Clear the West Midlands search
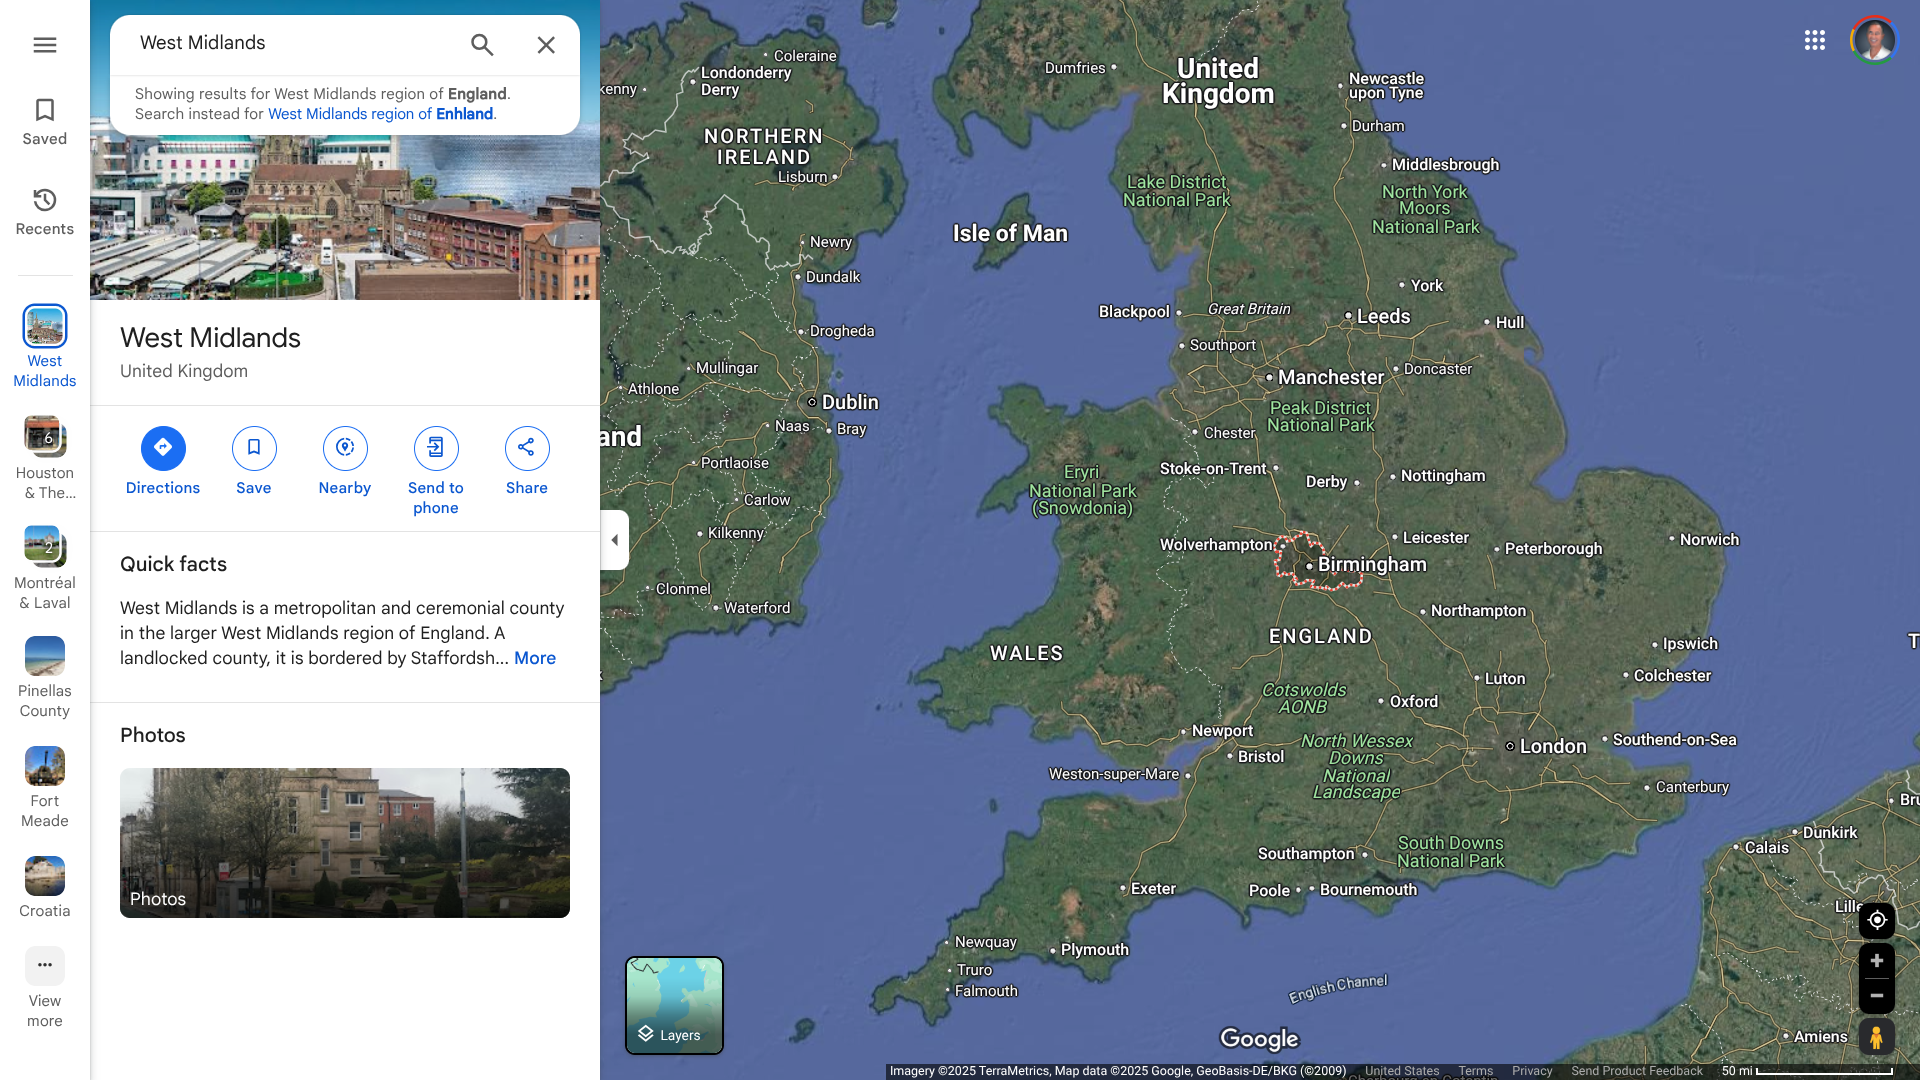 coord(546,45)
